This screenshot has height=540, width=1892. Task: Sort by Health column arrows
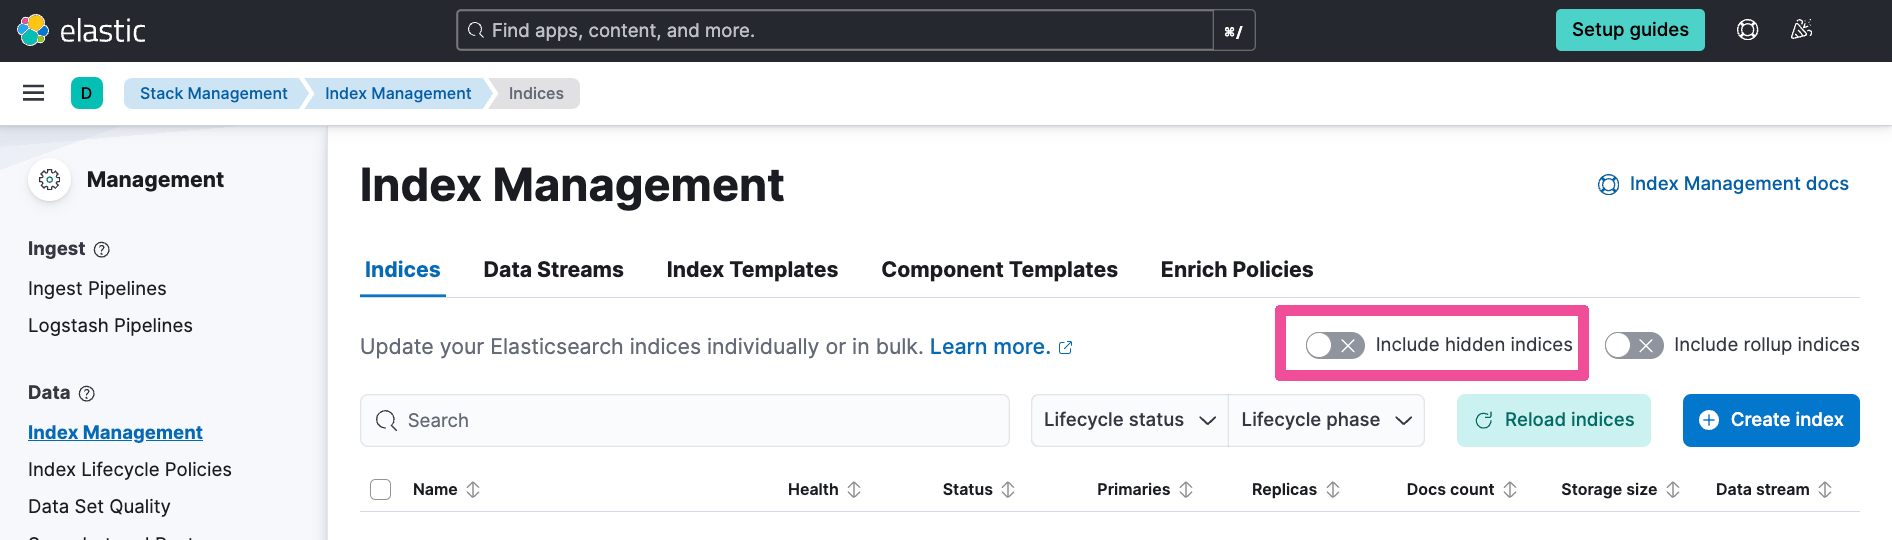(x=854, y=490)
